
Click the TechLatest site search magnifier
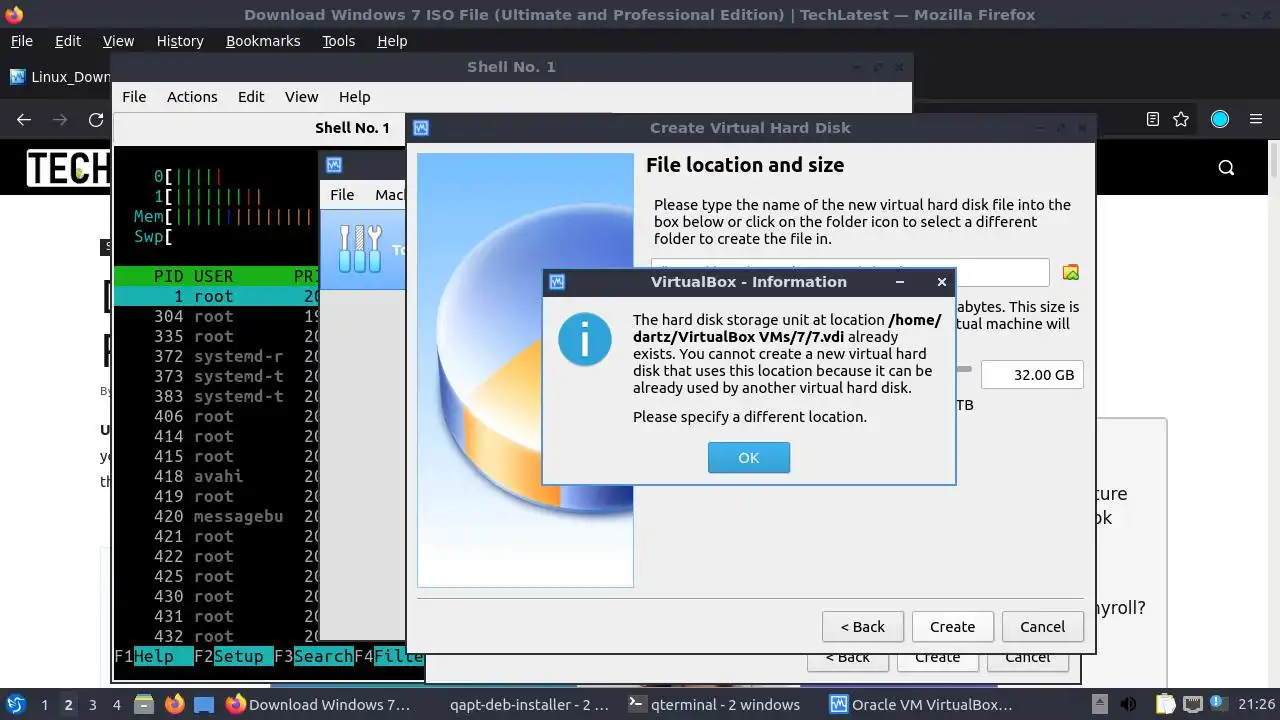(1226, 168)
